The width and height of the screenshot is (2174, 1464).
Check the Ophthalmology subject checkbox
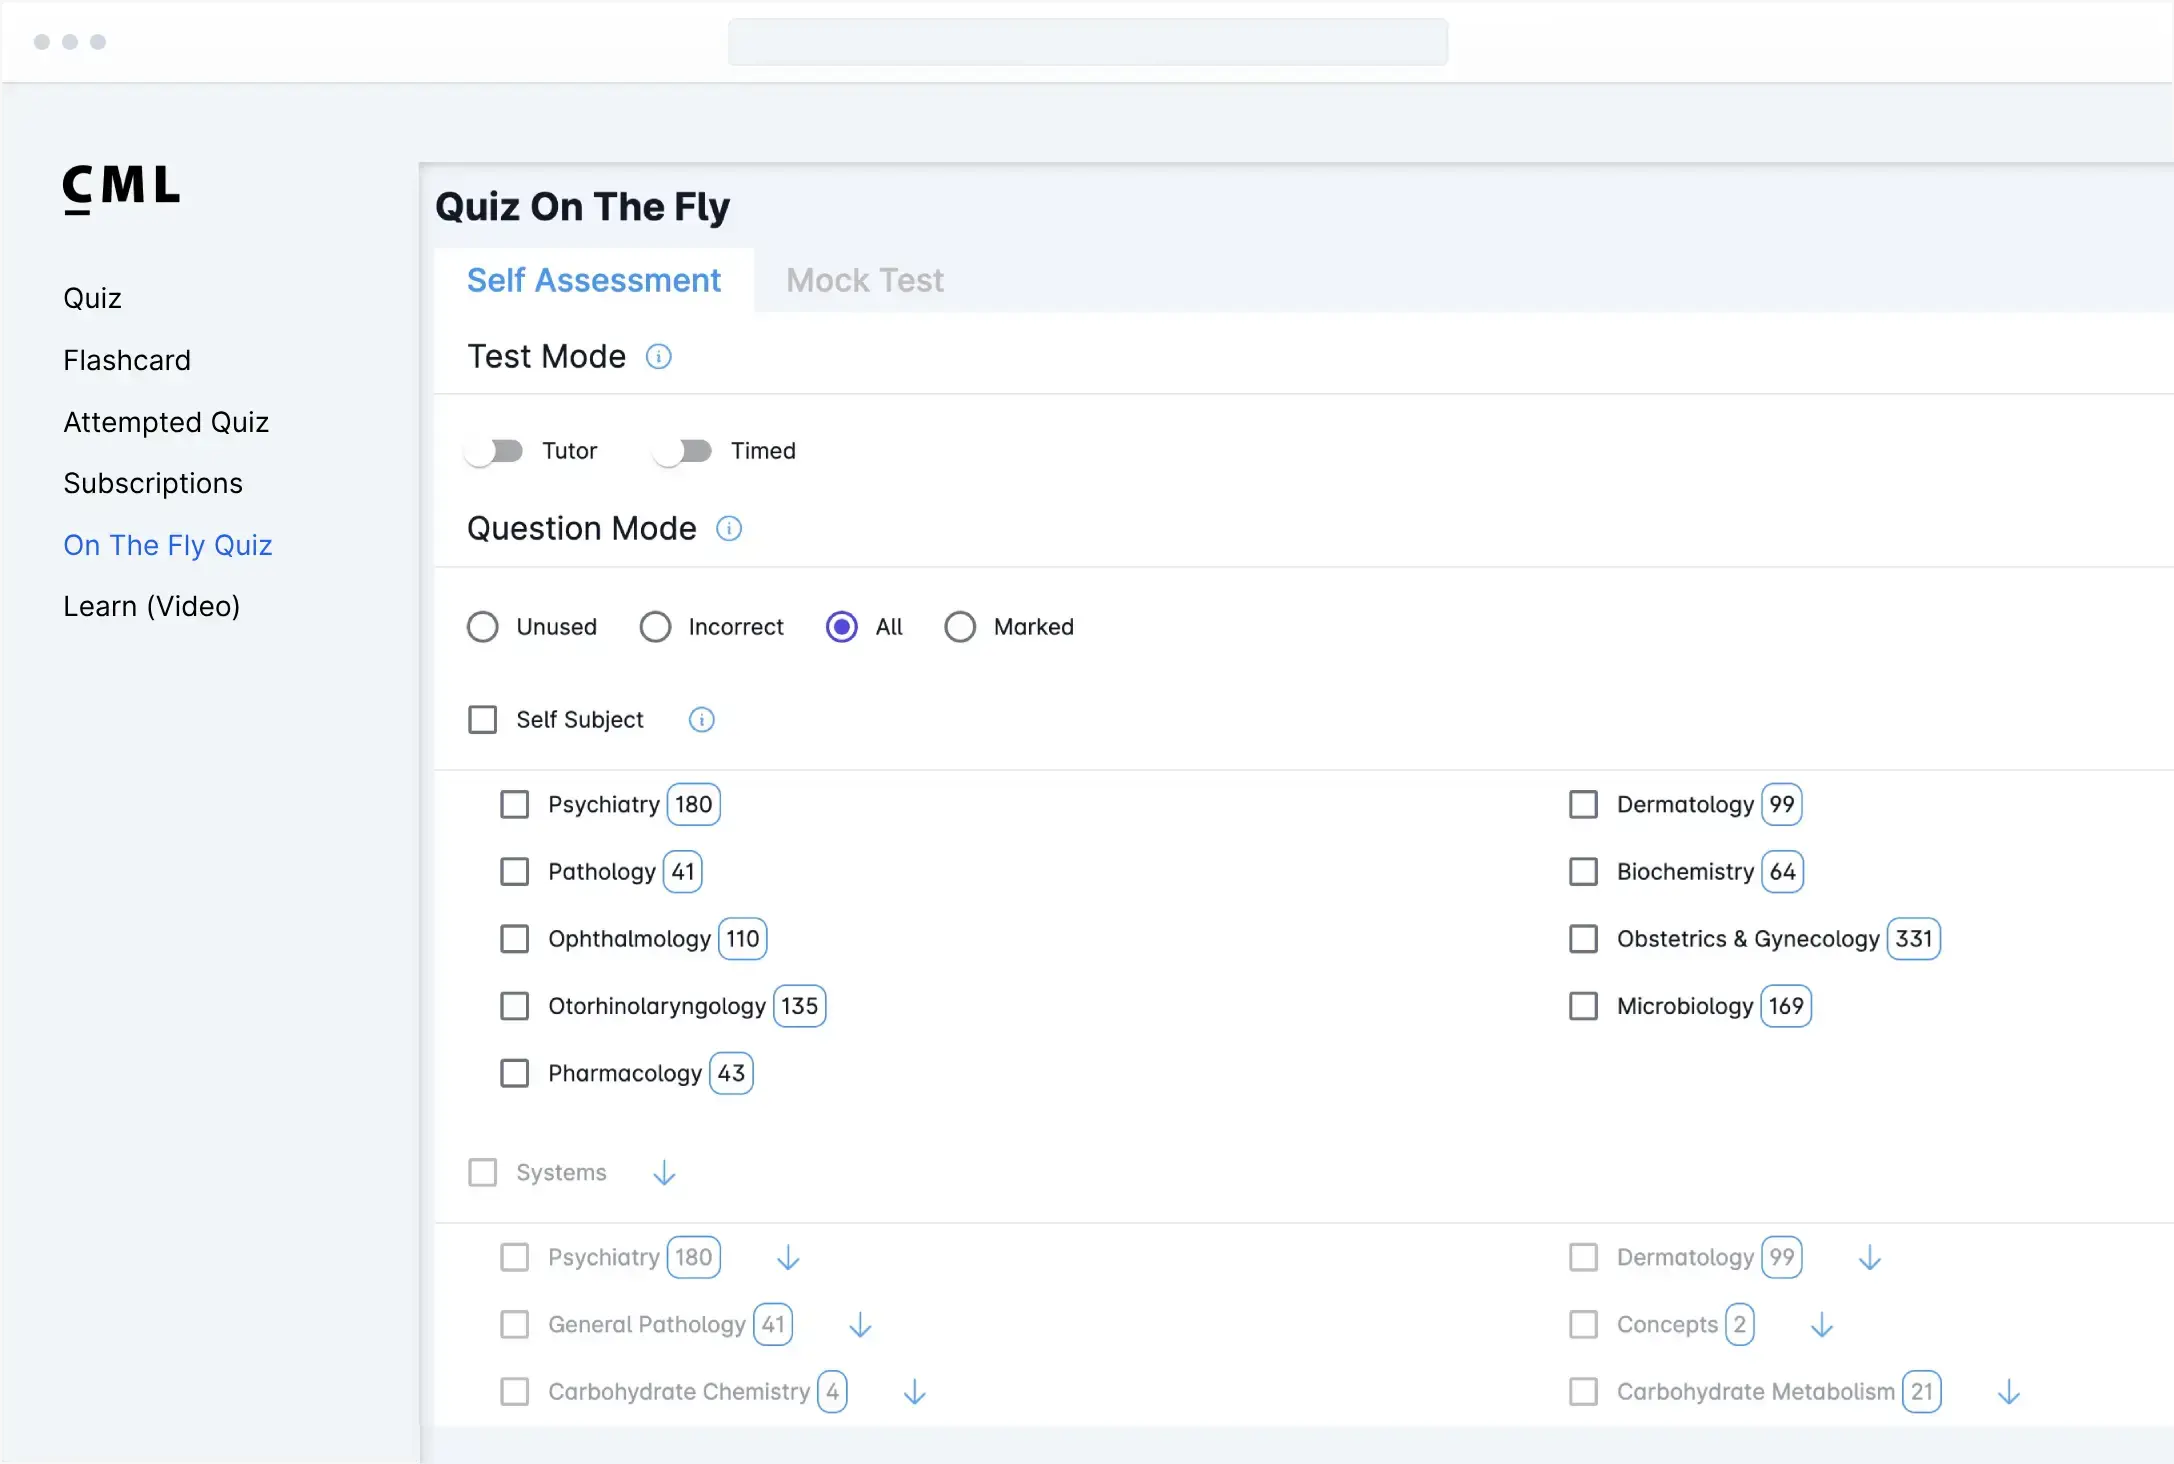pyautogui.click(x=514, y=939)
